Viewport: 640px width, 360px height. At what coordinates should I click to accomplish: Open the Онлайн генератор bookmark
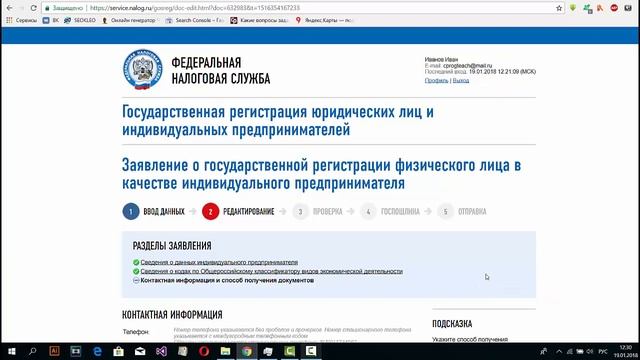(129, 20)
